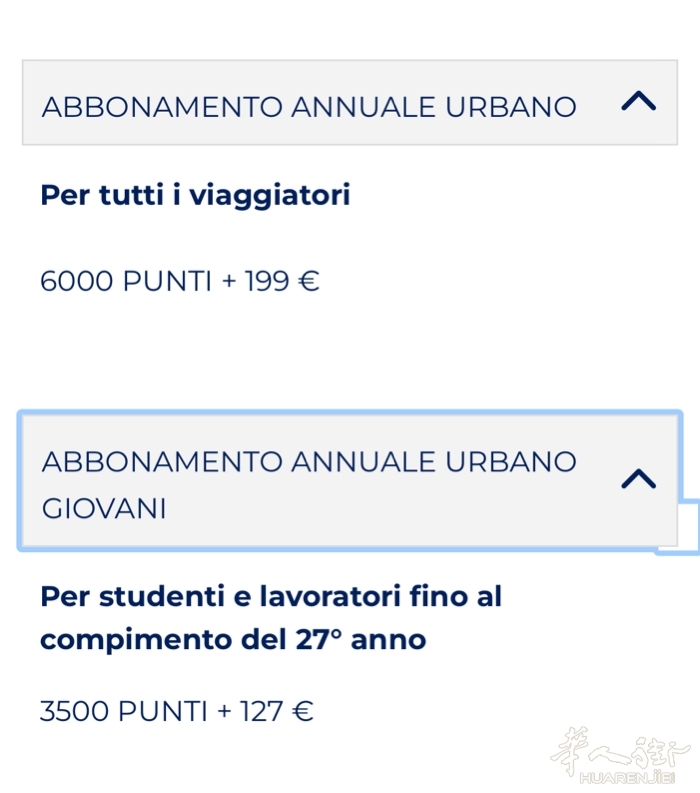Click the 'ABBONAMENTO ANNUALE URBANO' header title
This screenshot has width=700, height=793.
click(x=309, y=107)
